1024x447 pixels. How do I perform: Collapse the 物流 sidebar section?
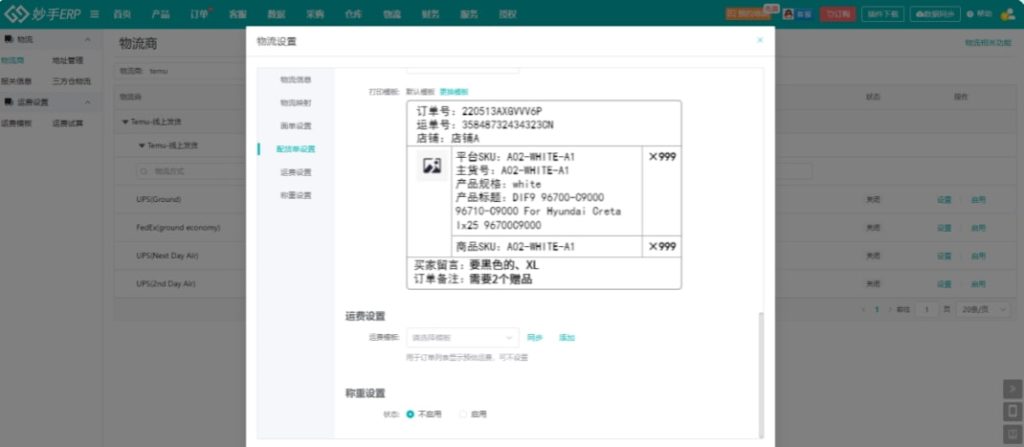[88, 40]
